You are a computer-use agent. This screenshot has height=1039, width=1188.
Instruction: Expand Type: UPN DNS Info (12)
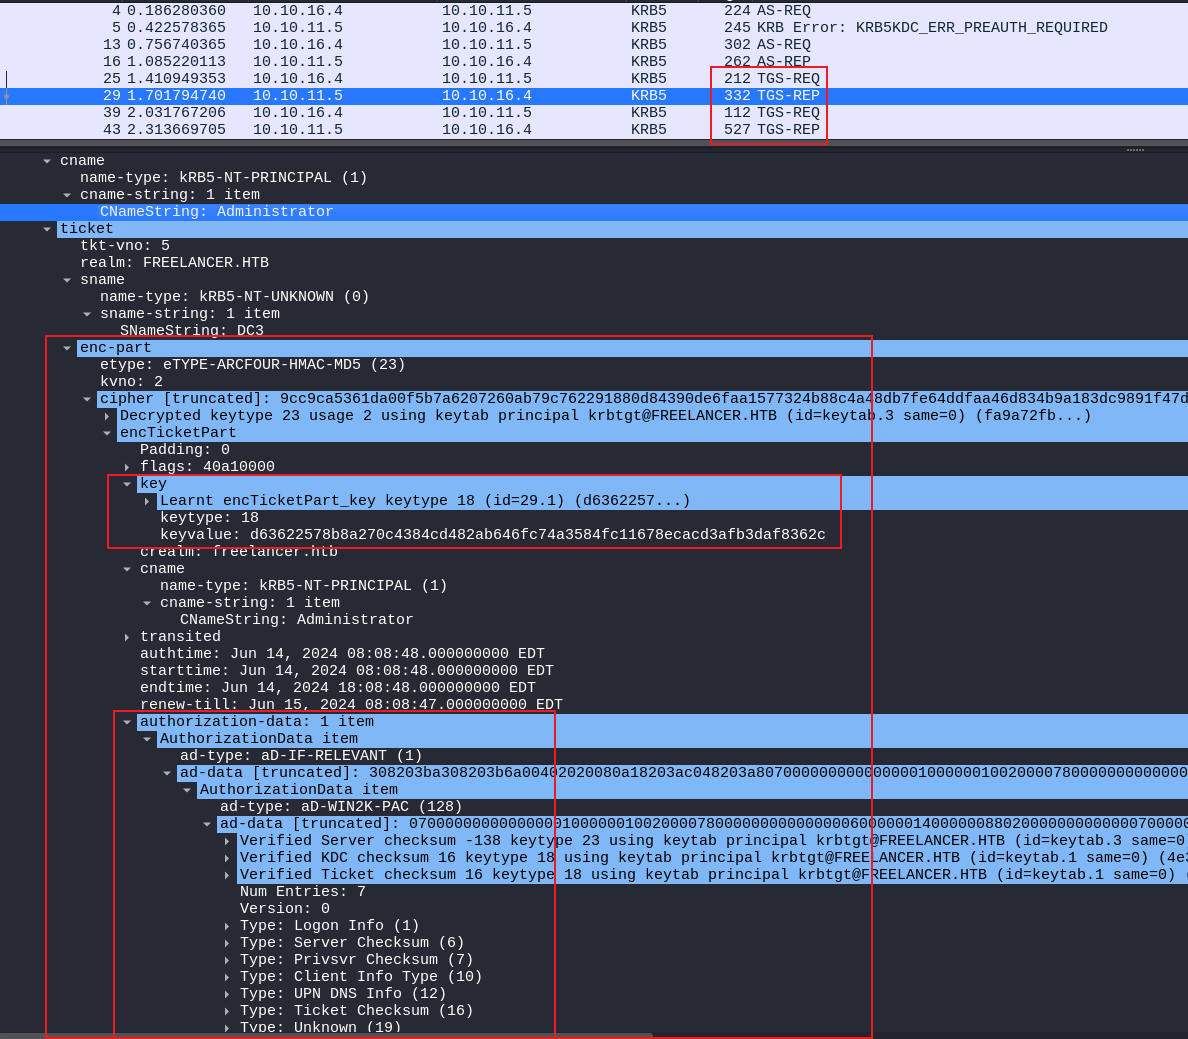(227, 994)
